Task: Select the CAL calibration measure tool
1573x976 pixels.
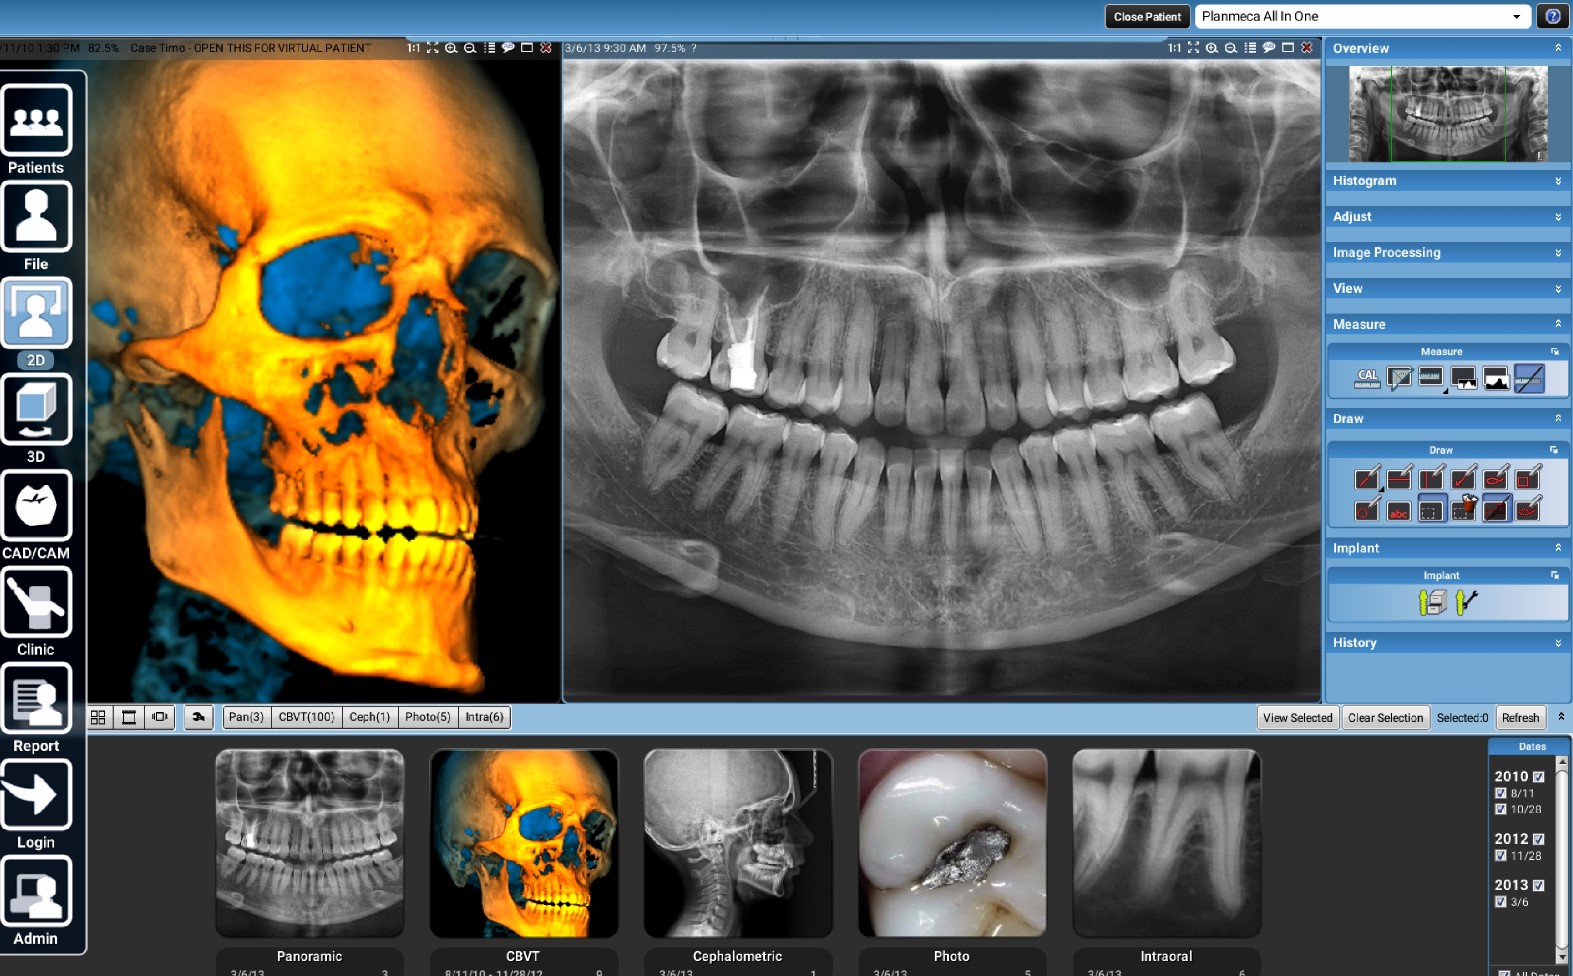Action: (x=1367, y=378)
